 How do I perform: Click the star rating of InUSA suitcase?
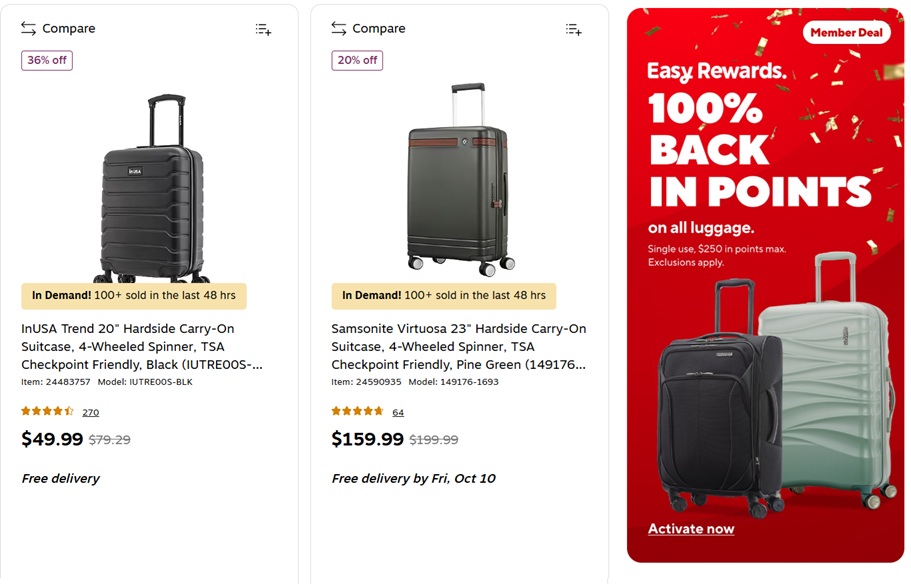(x=47, y=411)
